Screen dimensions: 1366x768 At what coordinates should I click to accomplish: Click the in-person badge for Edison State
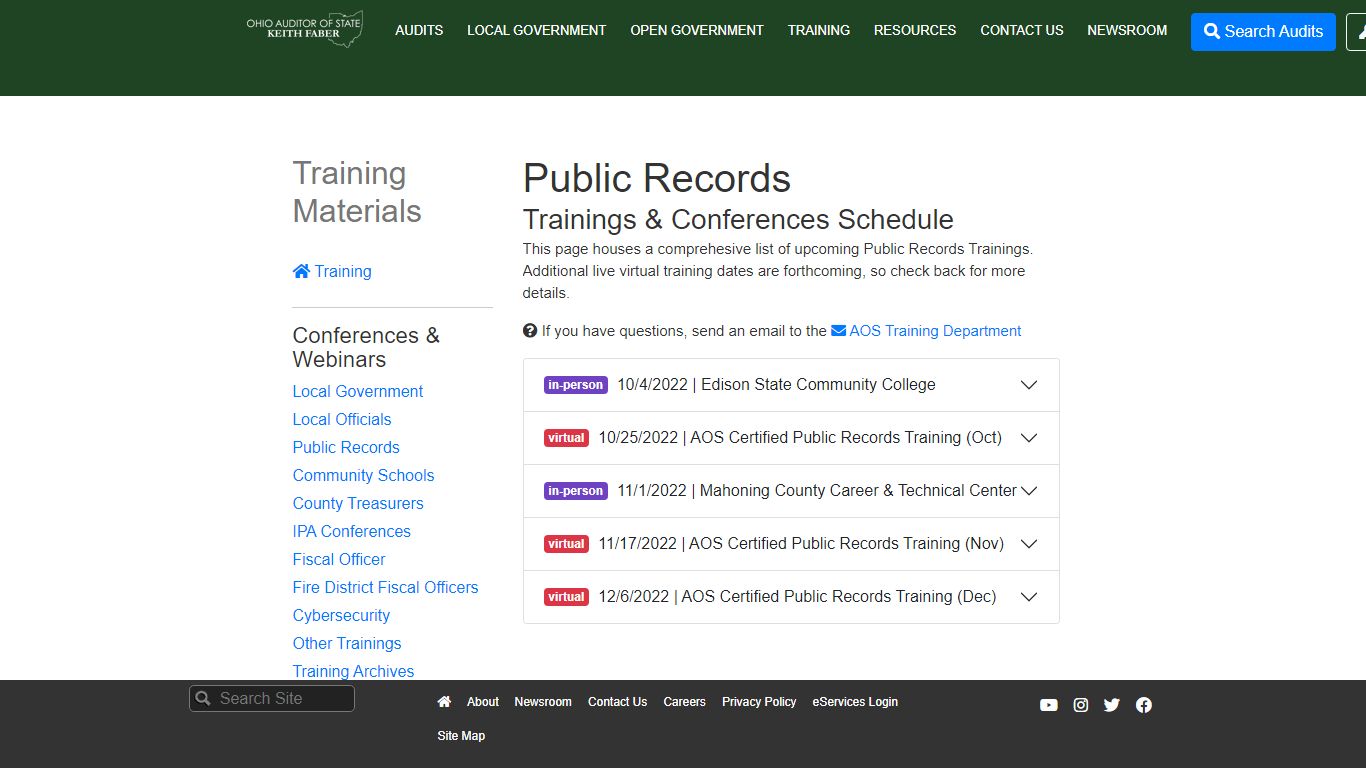576,385
